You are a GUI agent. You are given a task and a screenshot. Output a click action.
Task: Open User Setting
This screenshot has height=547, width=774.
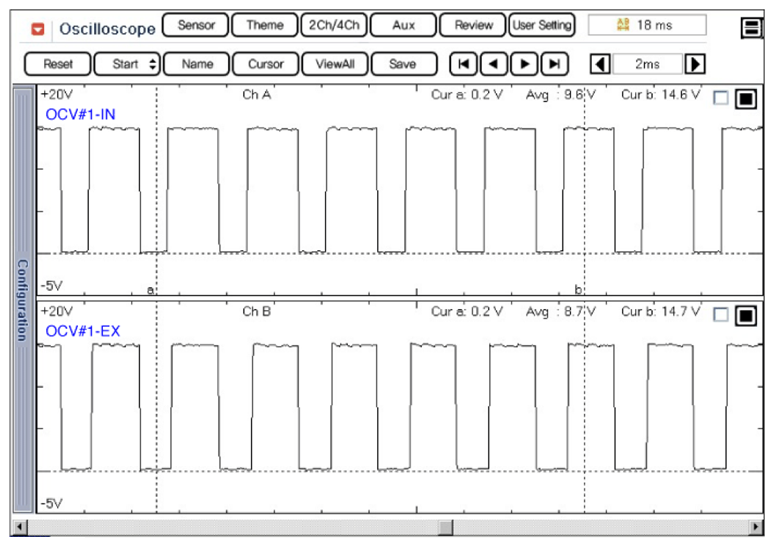pyautogui.click(x=542, y=25)
